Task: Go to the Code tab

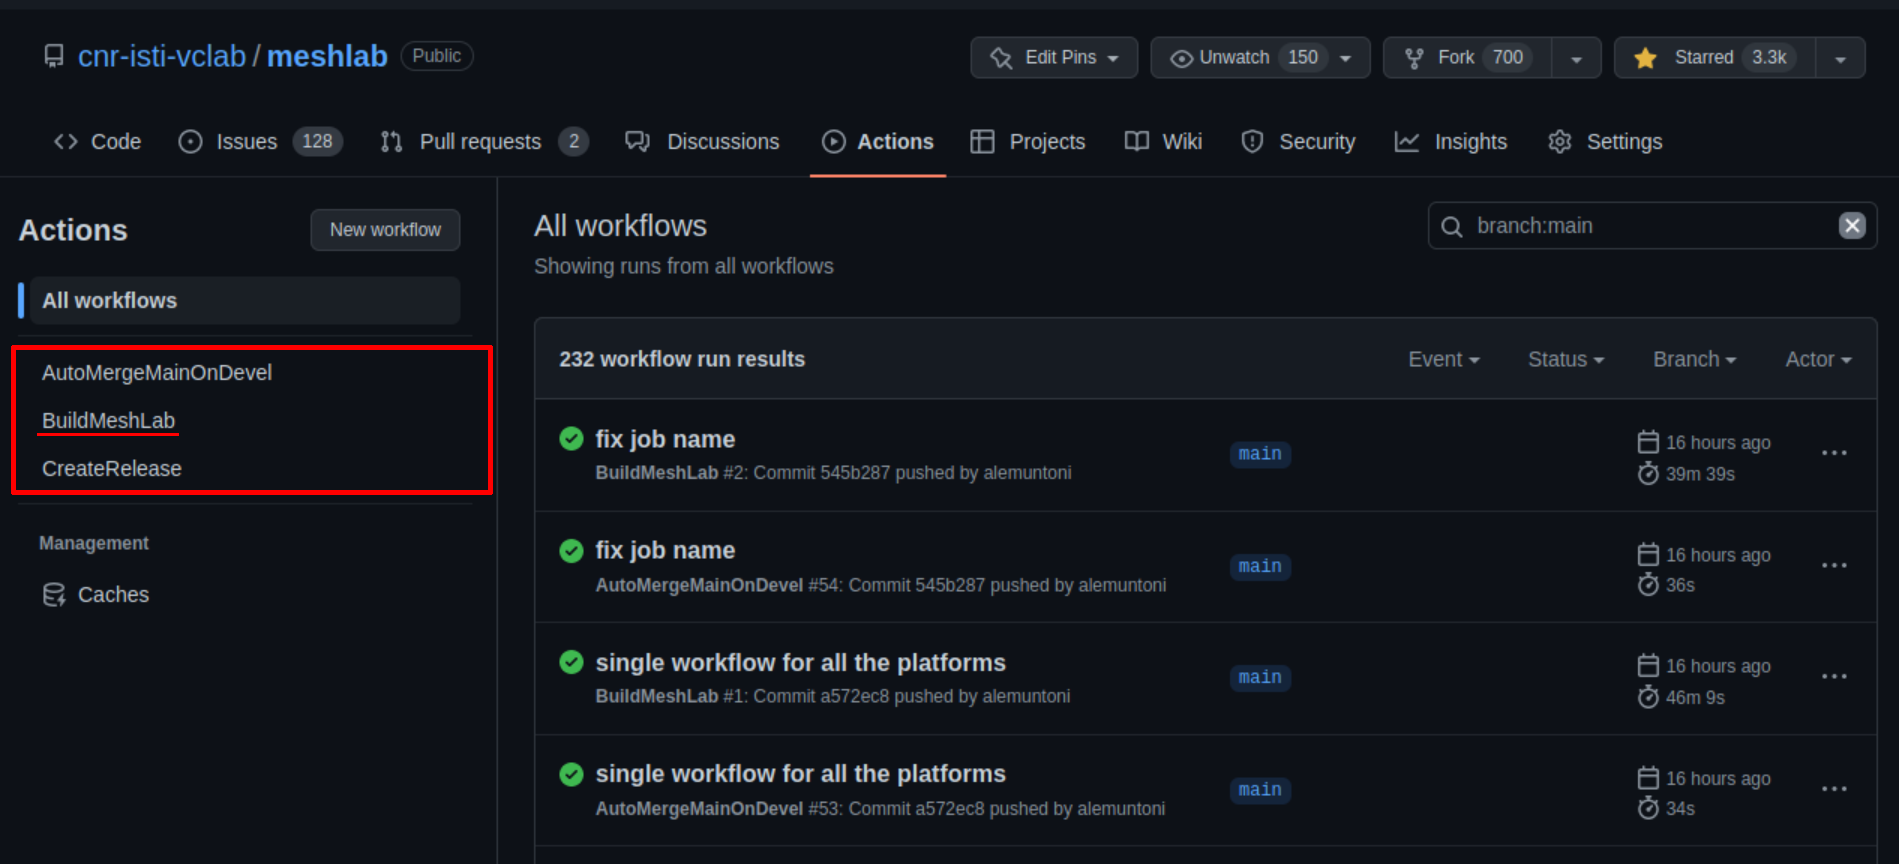Action: point(97,142)
